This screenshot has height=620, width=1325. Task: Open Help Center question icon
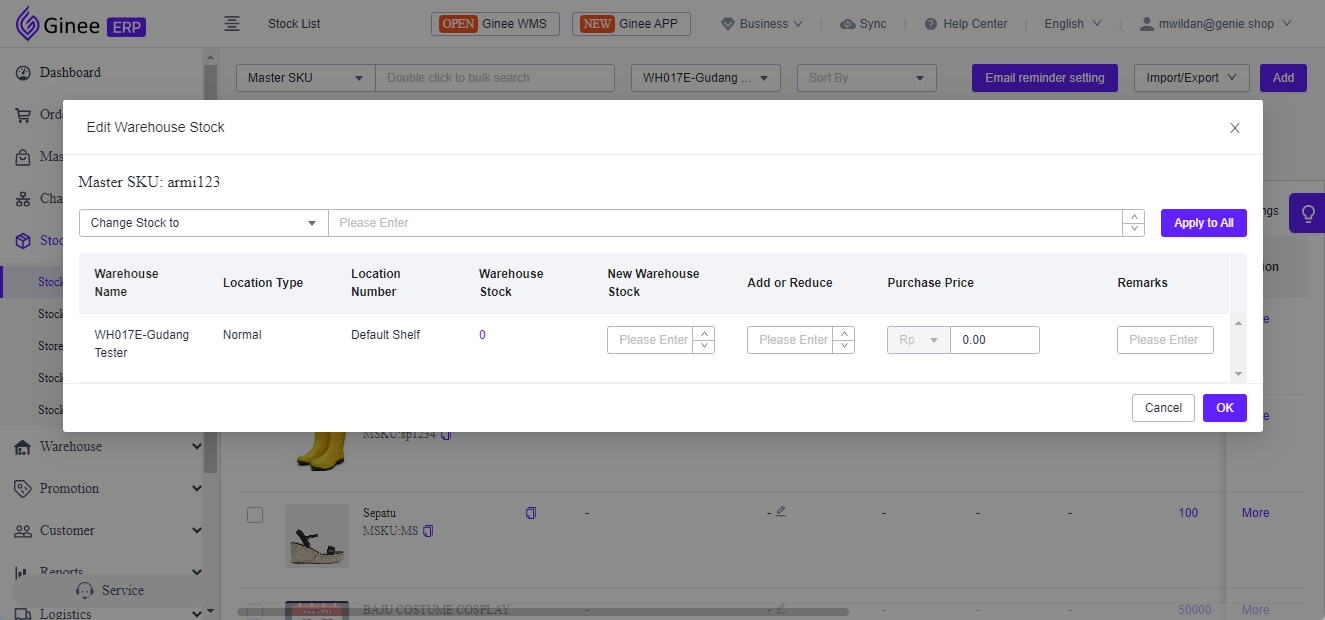931,24
